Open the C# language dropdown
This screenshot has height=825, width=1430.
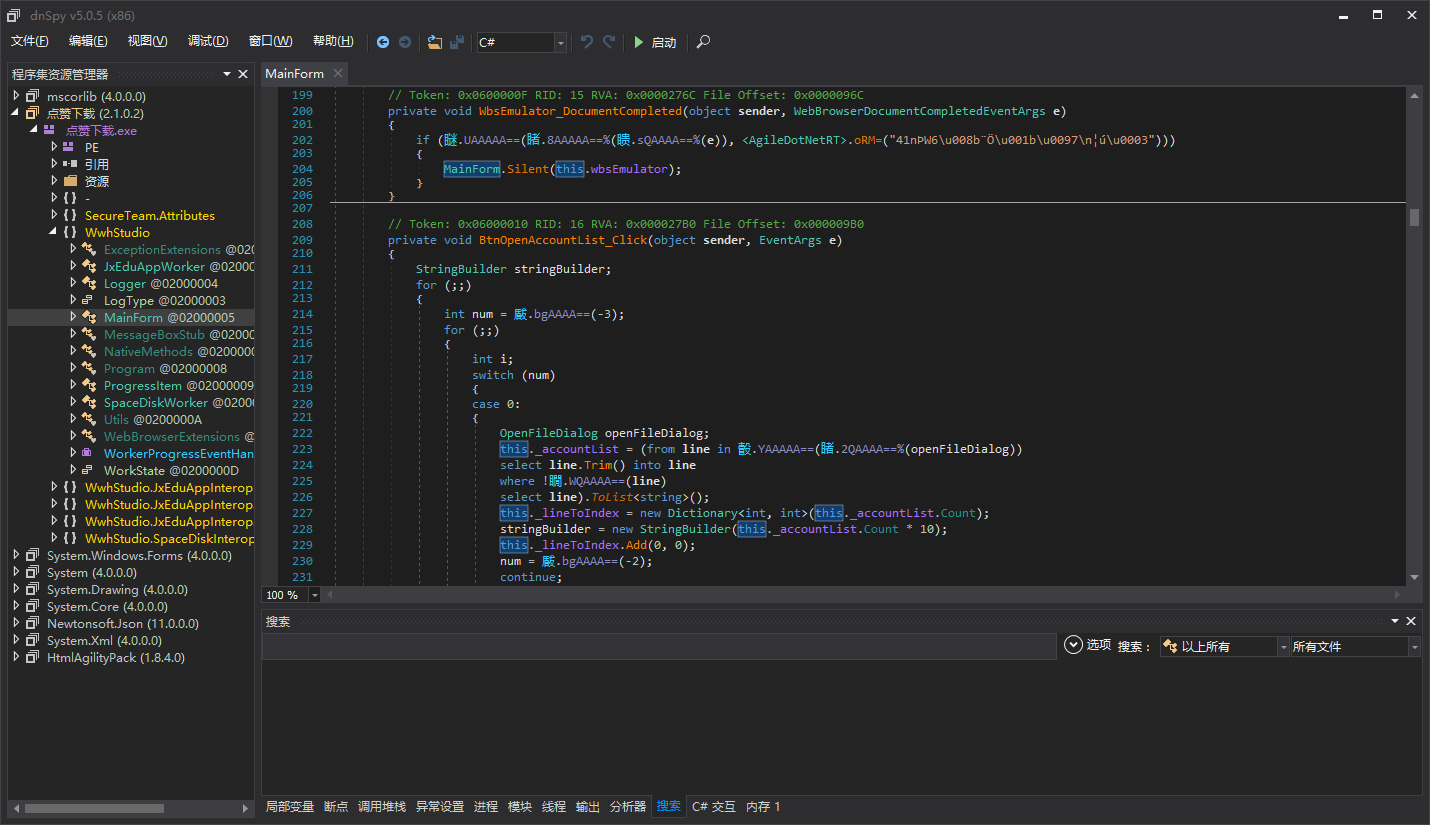click(x=559, y=43)
